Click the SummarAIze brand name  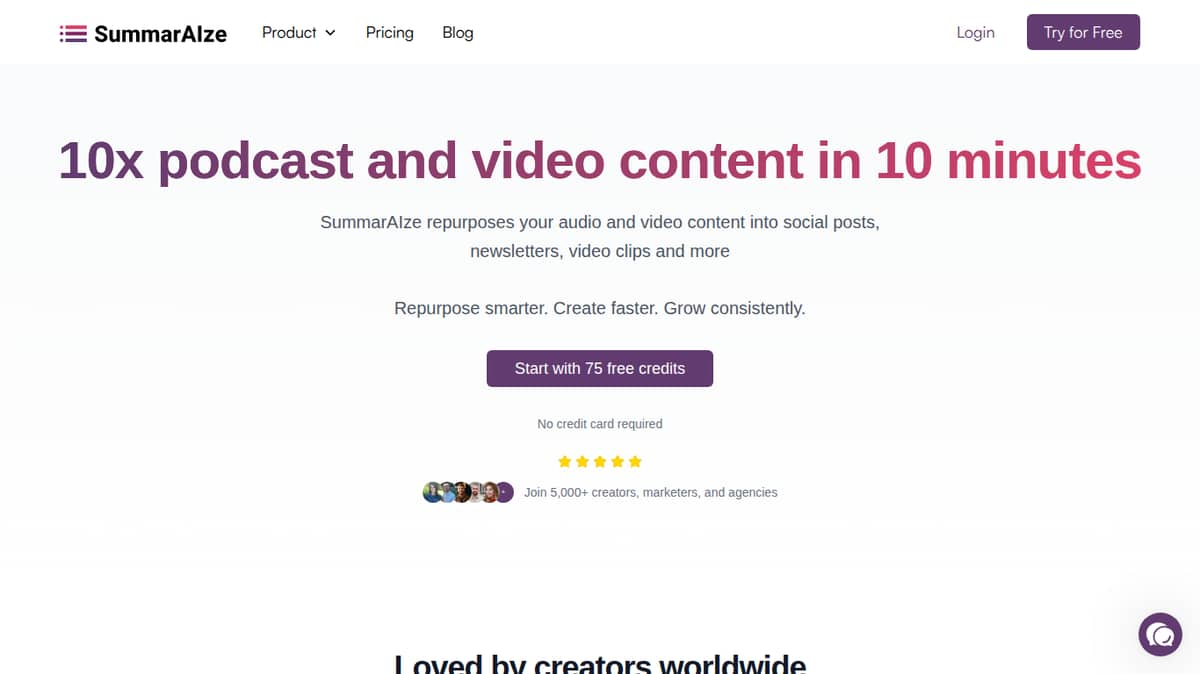[x=160, y=34]
